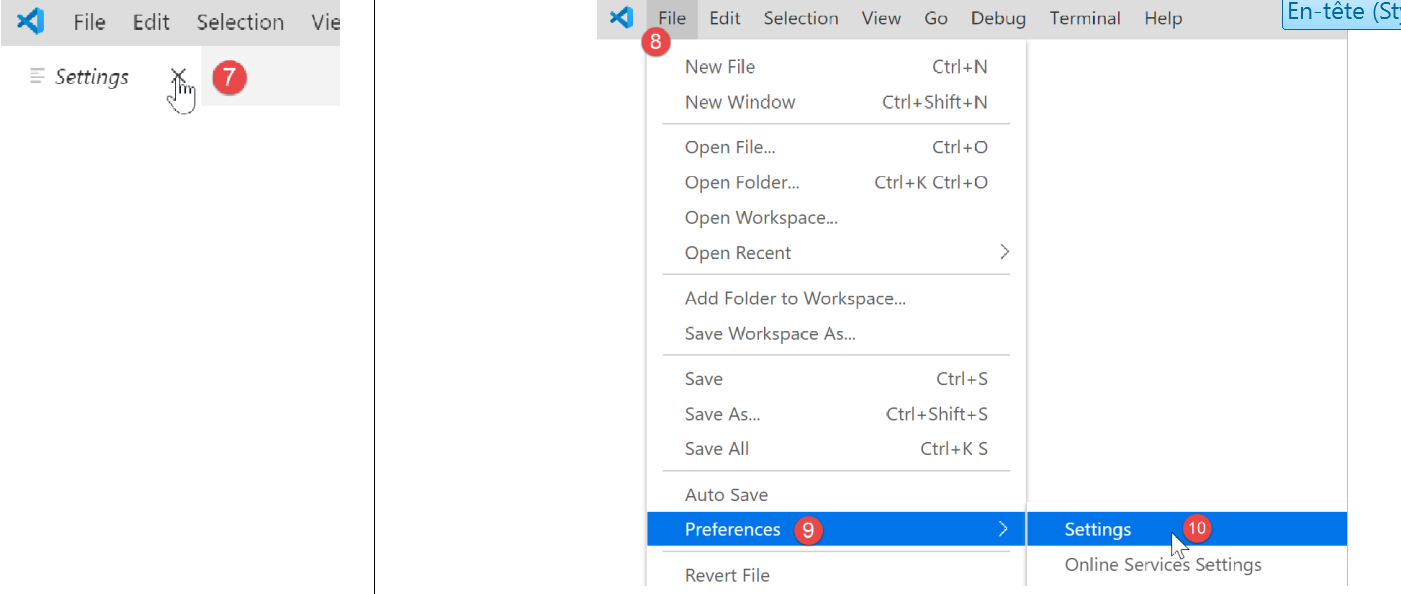Image resolution: width=1401 pixels, height=594 pixels.
Task: Choose New File from the menu
Action: (720, 67)
